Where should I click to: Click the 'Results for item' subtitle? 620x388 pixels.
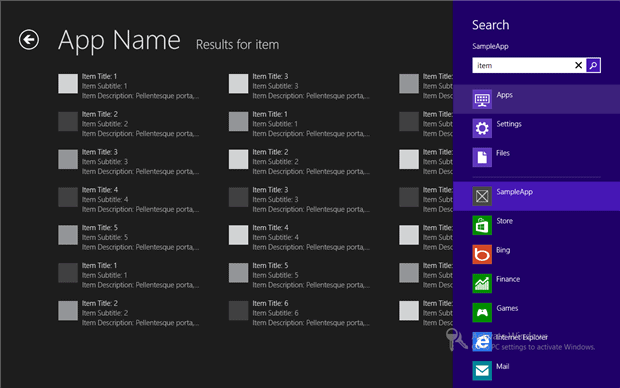237,44
